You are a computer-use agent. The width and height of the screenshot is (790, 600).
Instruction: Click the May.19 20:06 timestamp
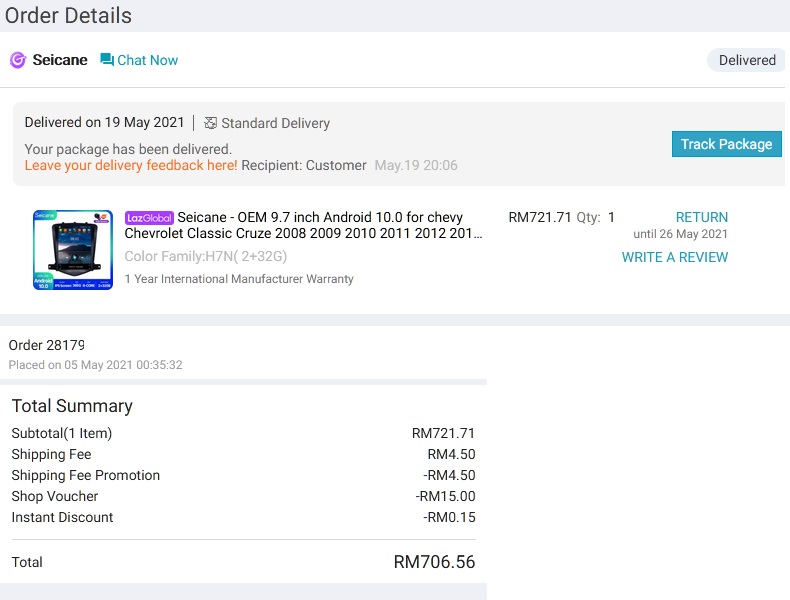pos(416,165)
